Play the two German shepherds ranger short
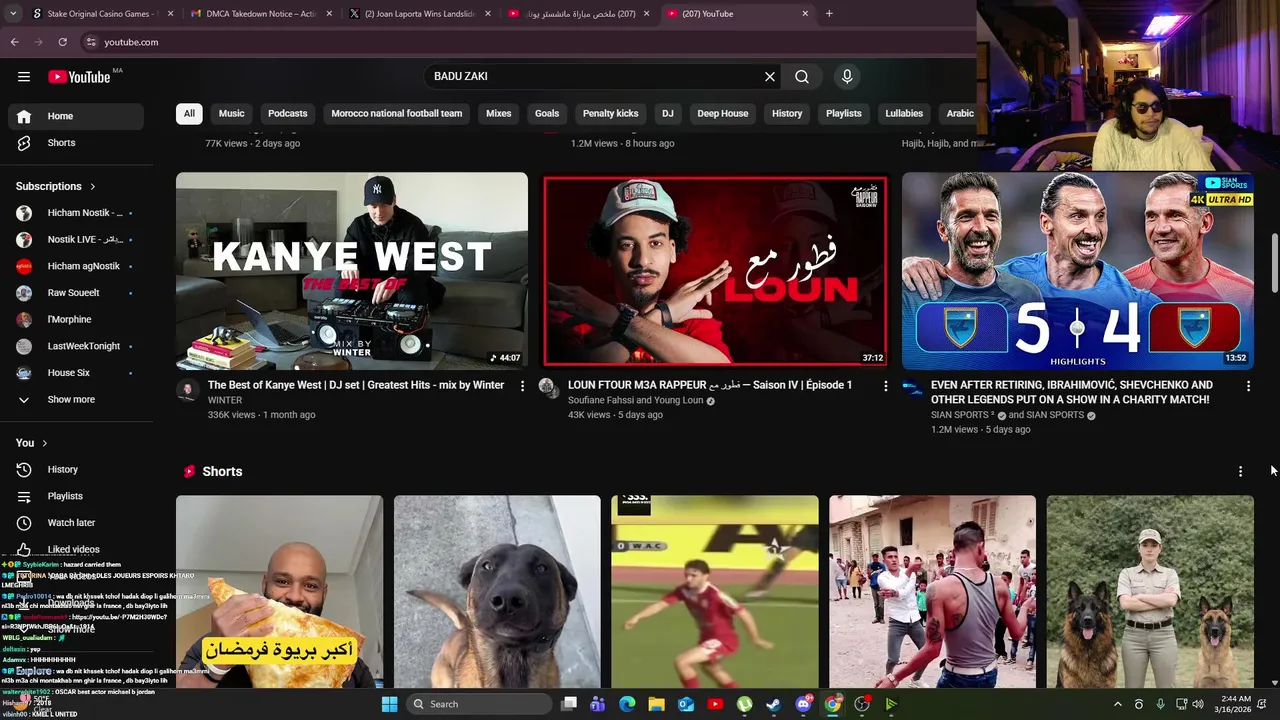Viewport: 1280px width, 720px height. click(1150, 592)
